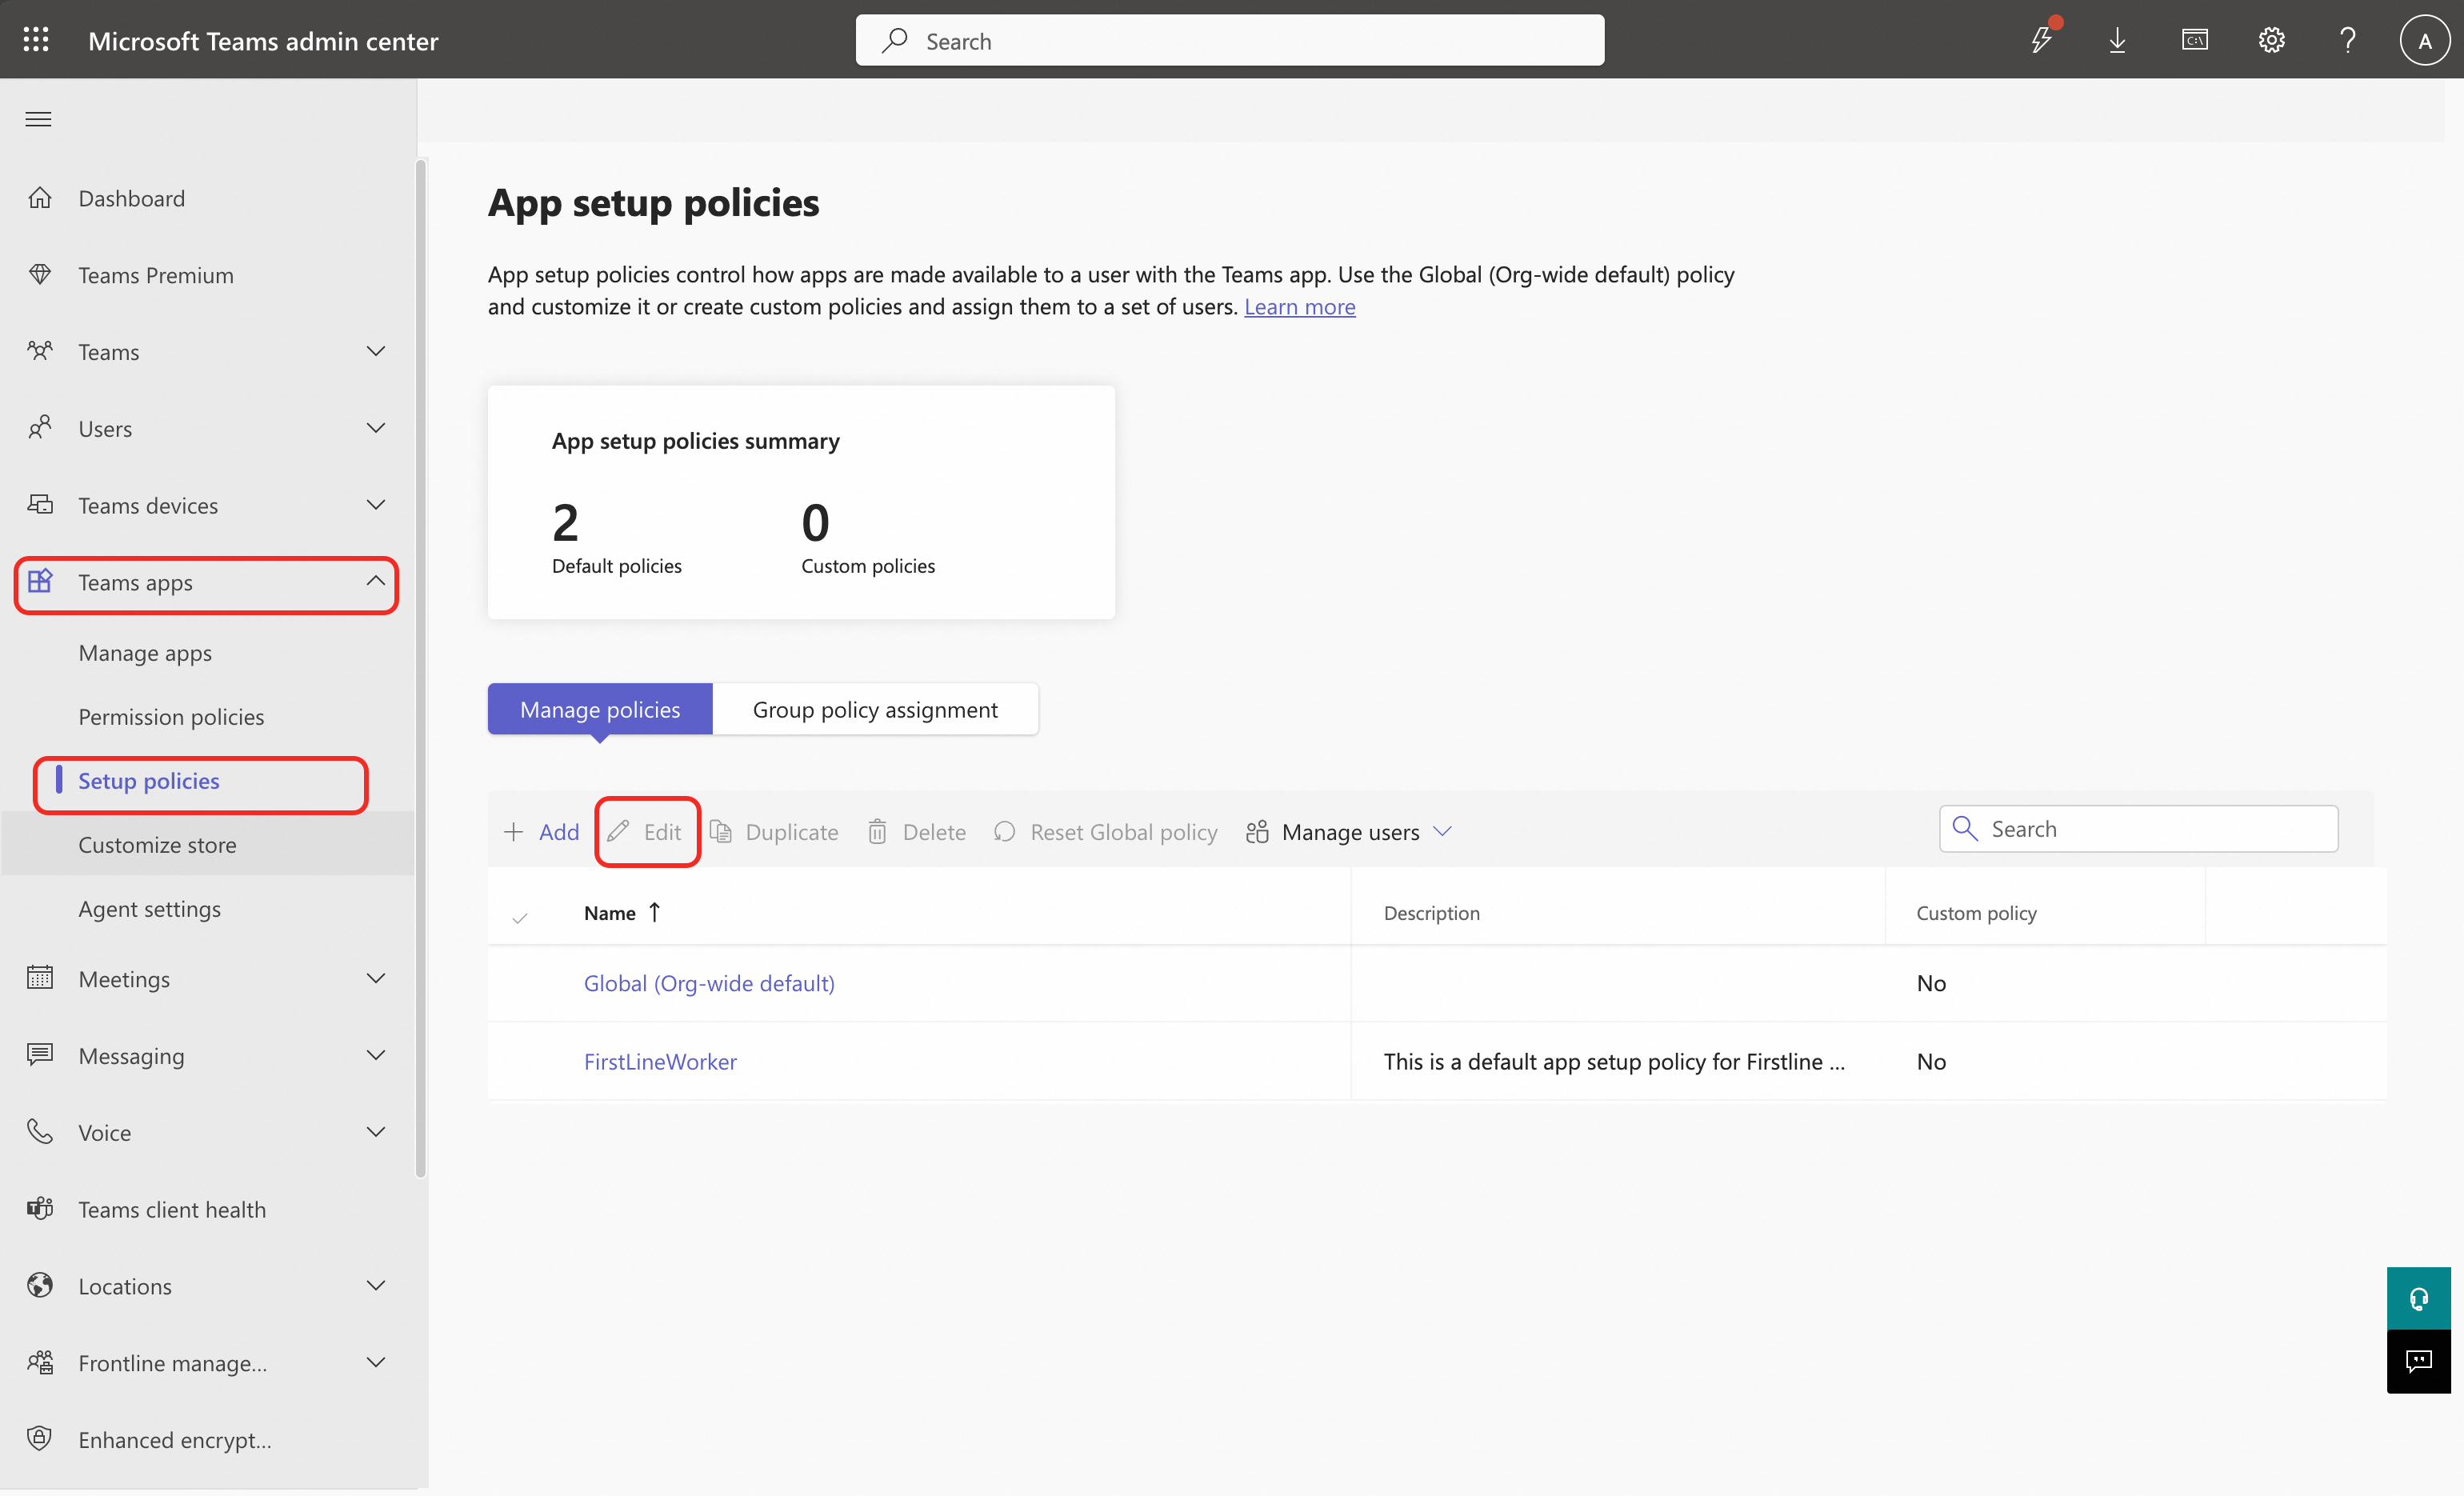Sort policies by the Name column

610,912
